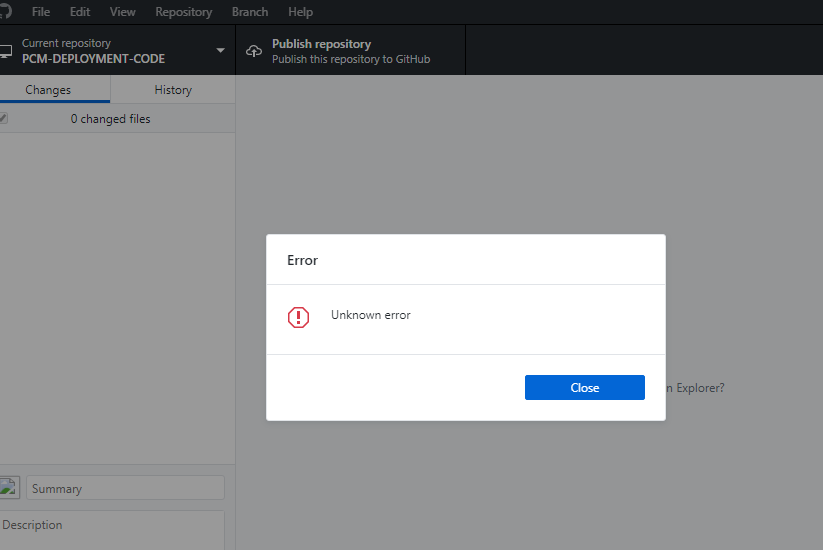Open the Branch menu
The width and height of the screenshot is (823, 550).
pyautogui.click(x=250, y=12)
